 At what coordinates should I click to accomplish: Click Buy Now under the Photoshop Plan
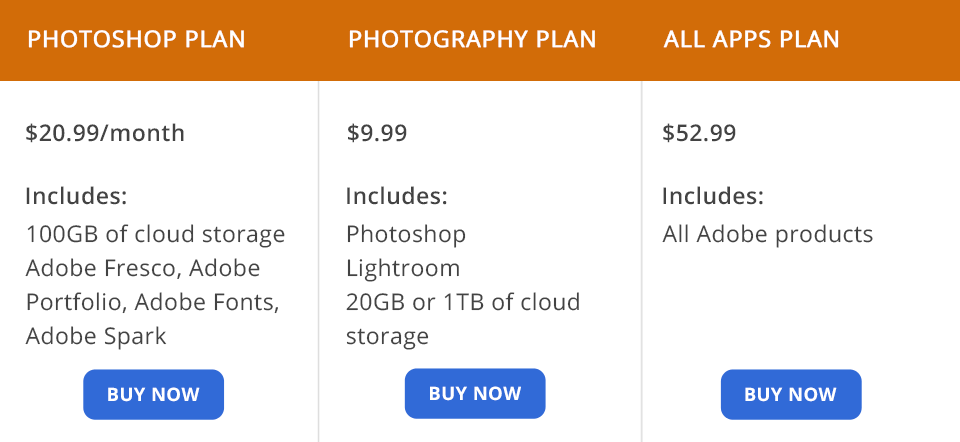coord(153,394)
